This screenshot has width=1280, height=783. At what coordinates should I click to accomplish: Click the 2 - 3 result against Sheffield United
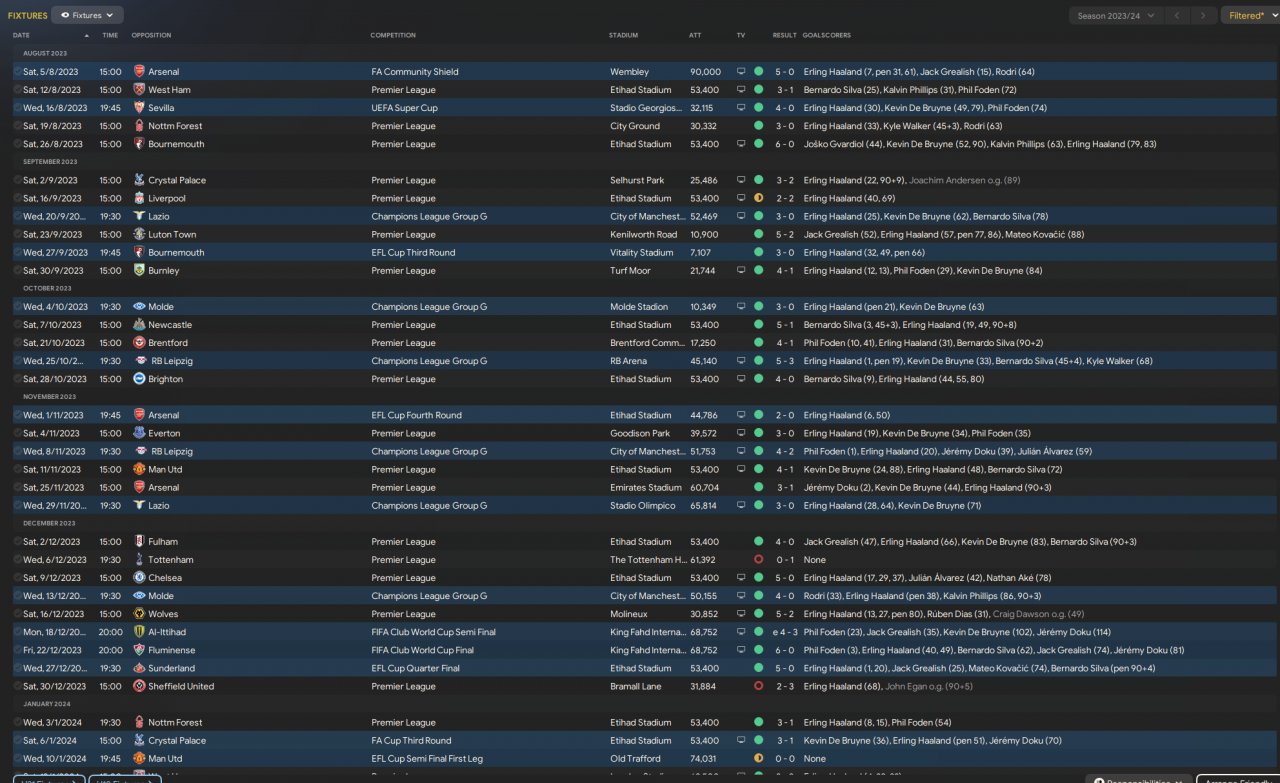click(x=785, y=686)
